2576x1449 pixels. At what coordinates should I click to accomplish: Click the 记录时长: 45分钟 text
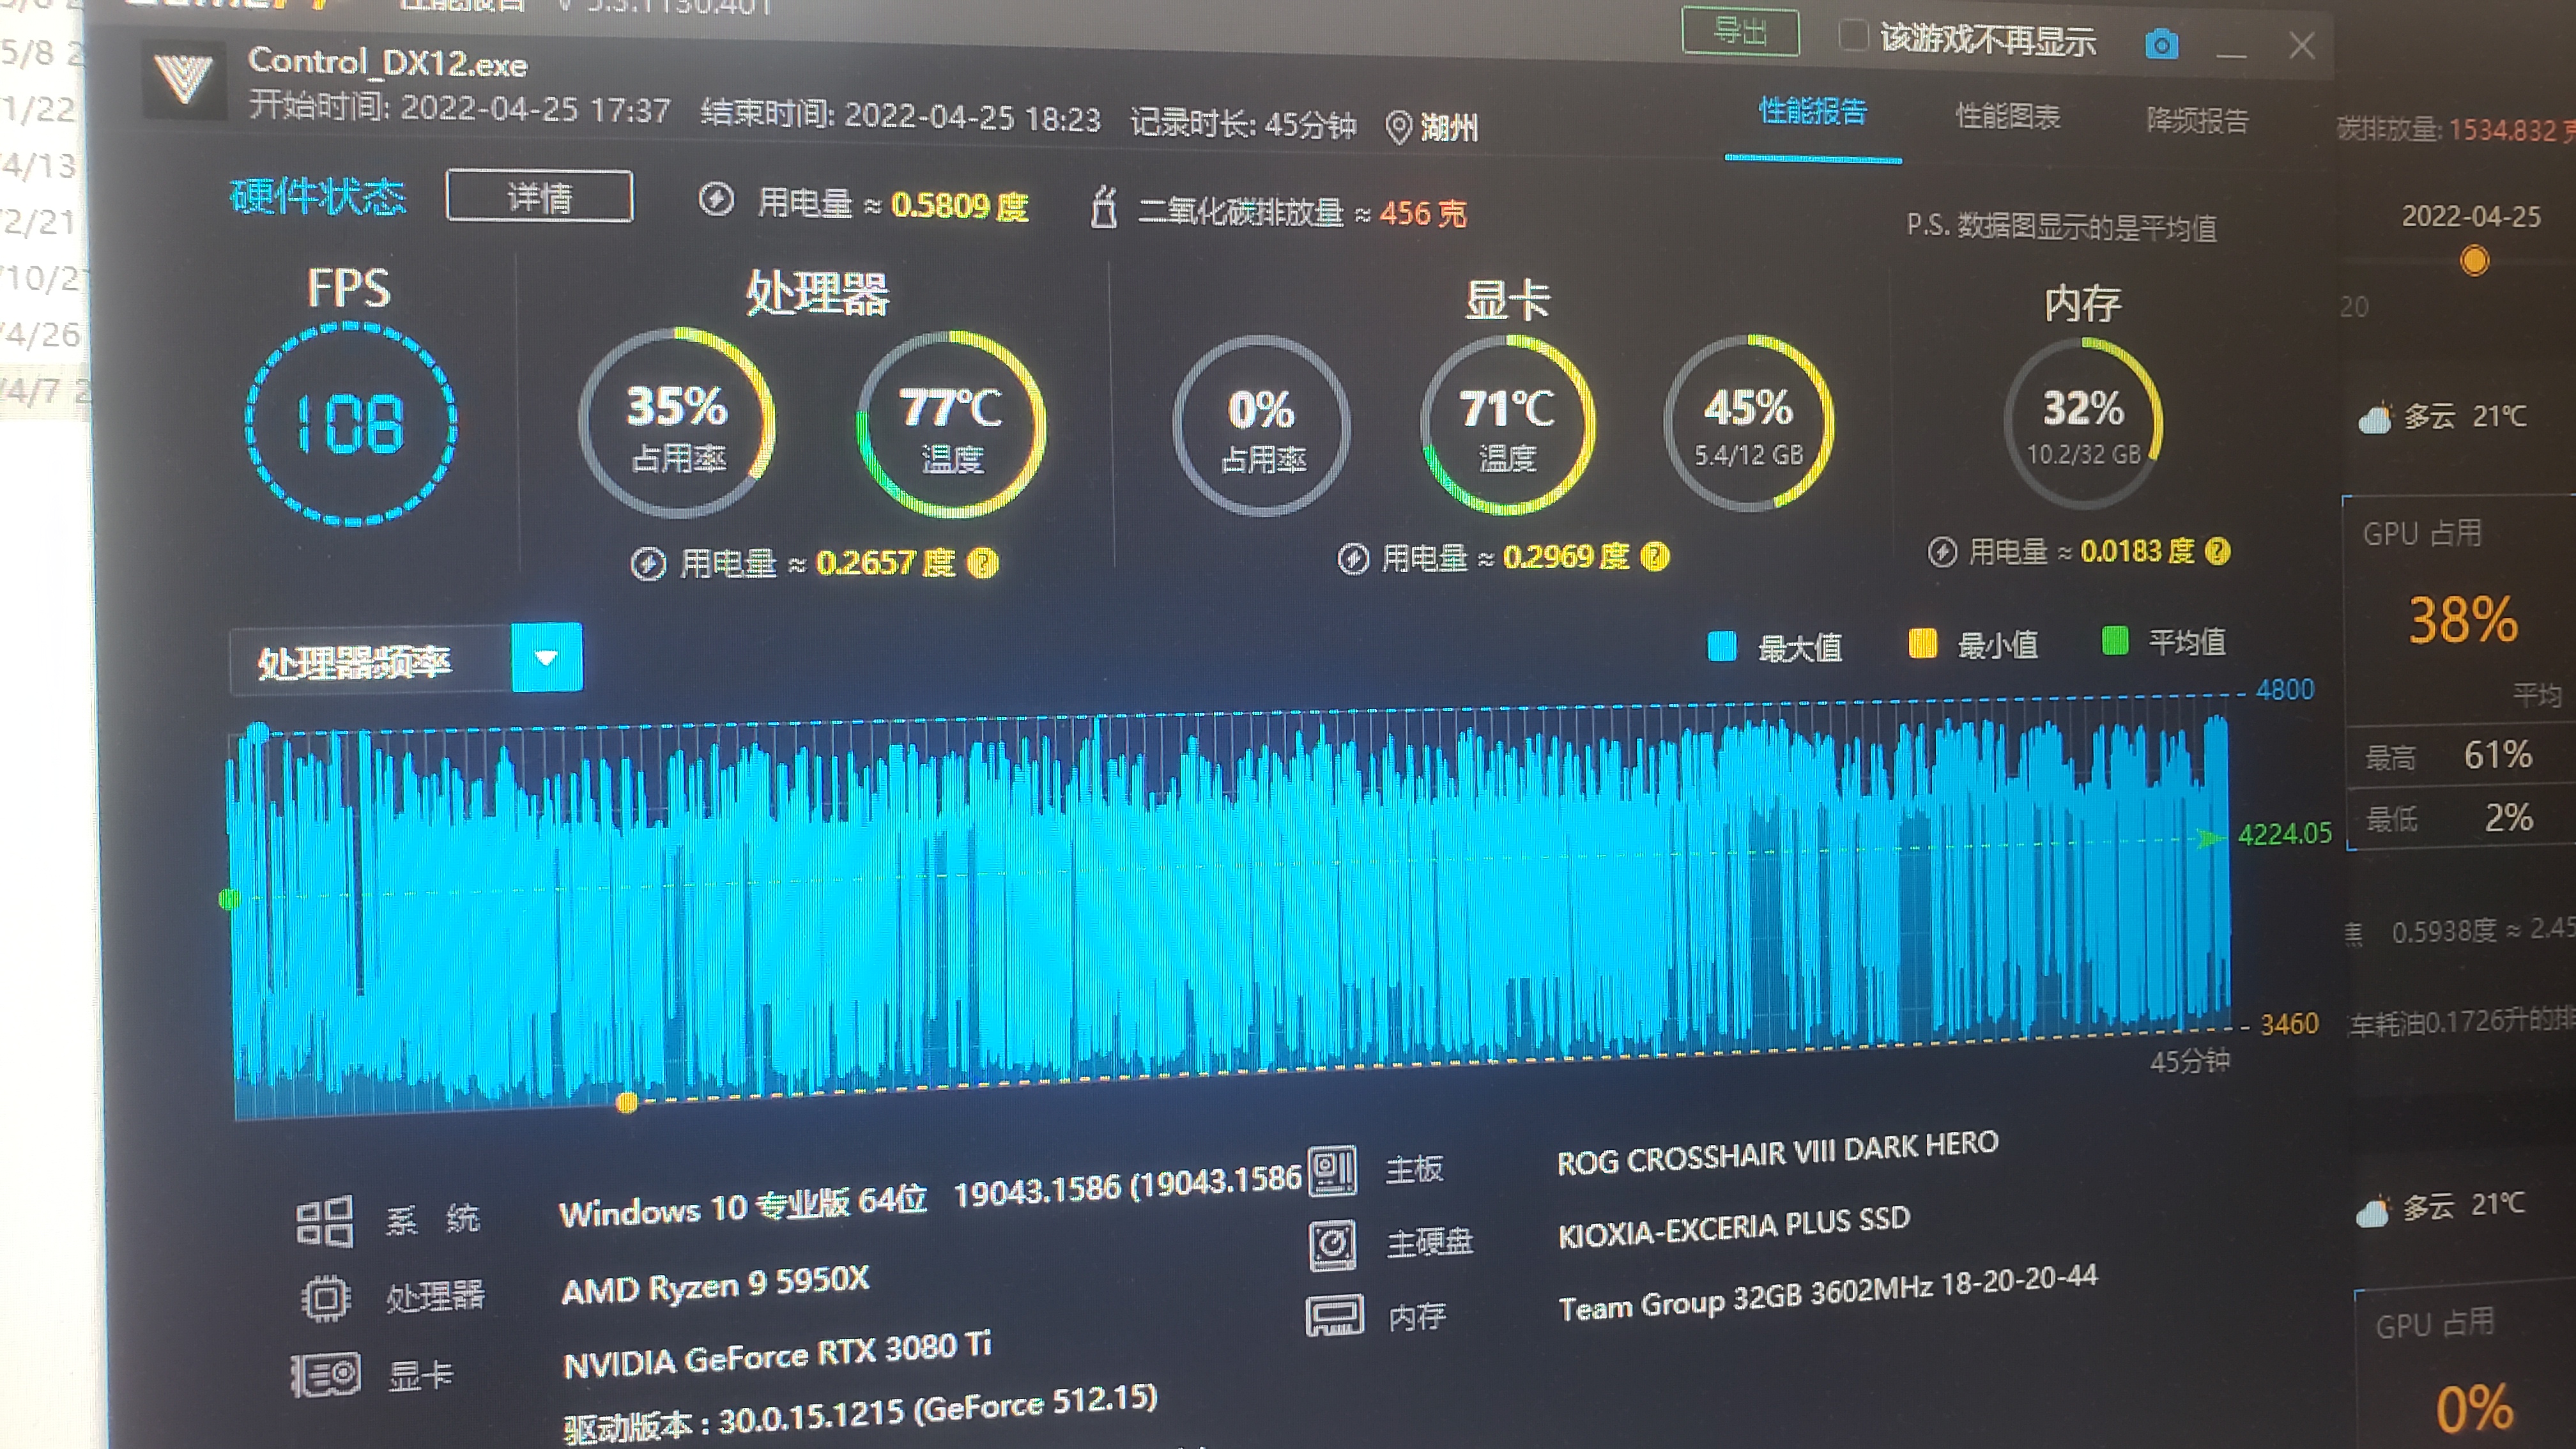point(1243,123)
